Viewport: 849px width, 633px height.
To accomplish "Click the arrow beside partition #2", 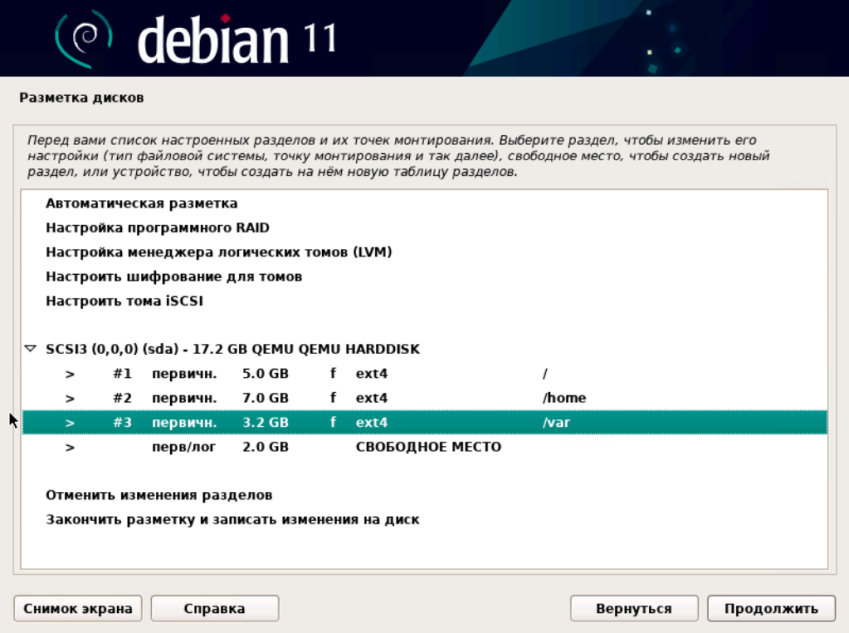I will click(x=70, y=399).
